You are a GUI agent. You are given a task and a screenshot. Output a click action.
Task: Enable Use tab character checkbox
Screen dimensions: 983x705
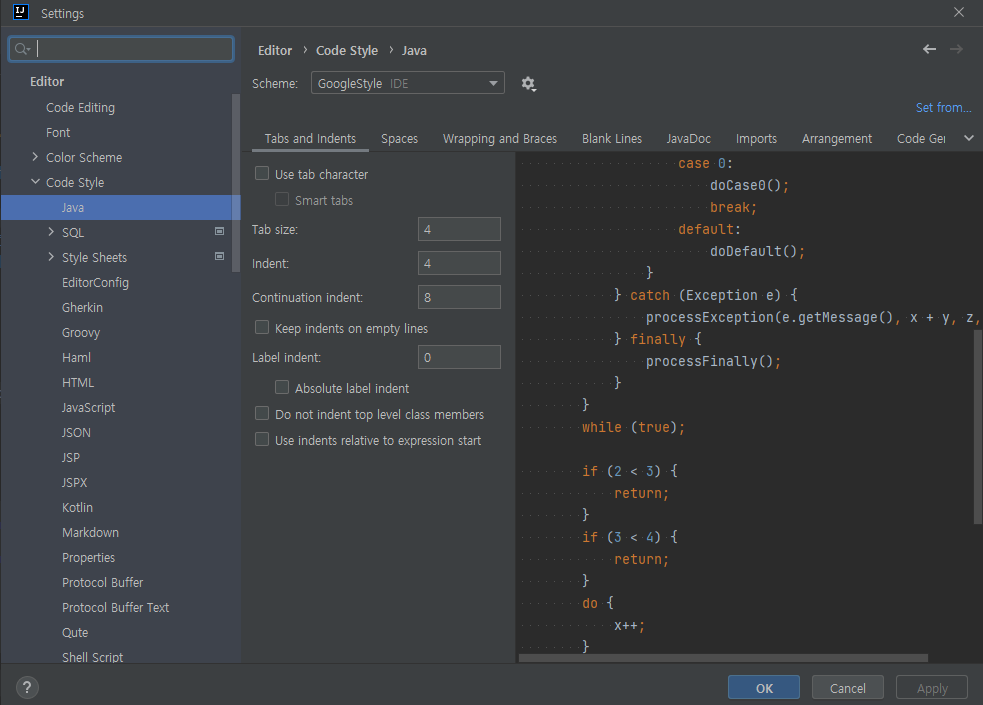point(262,174)
